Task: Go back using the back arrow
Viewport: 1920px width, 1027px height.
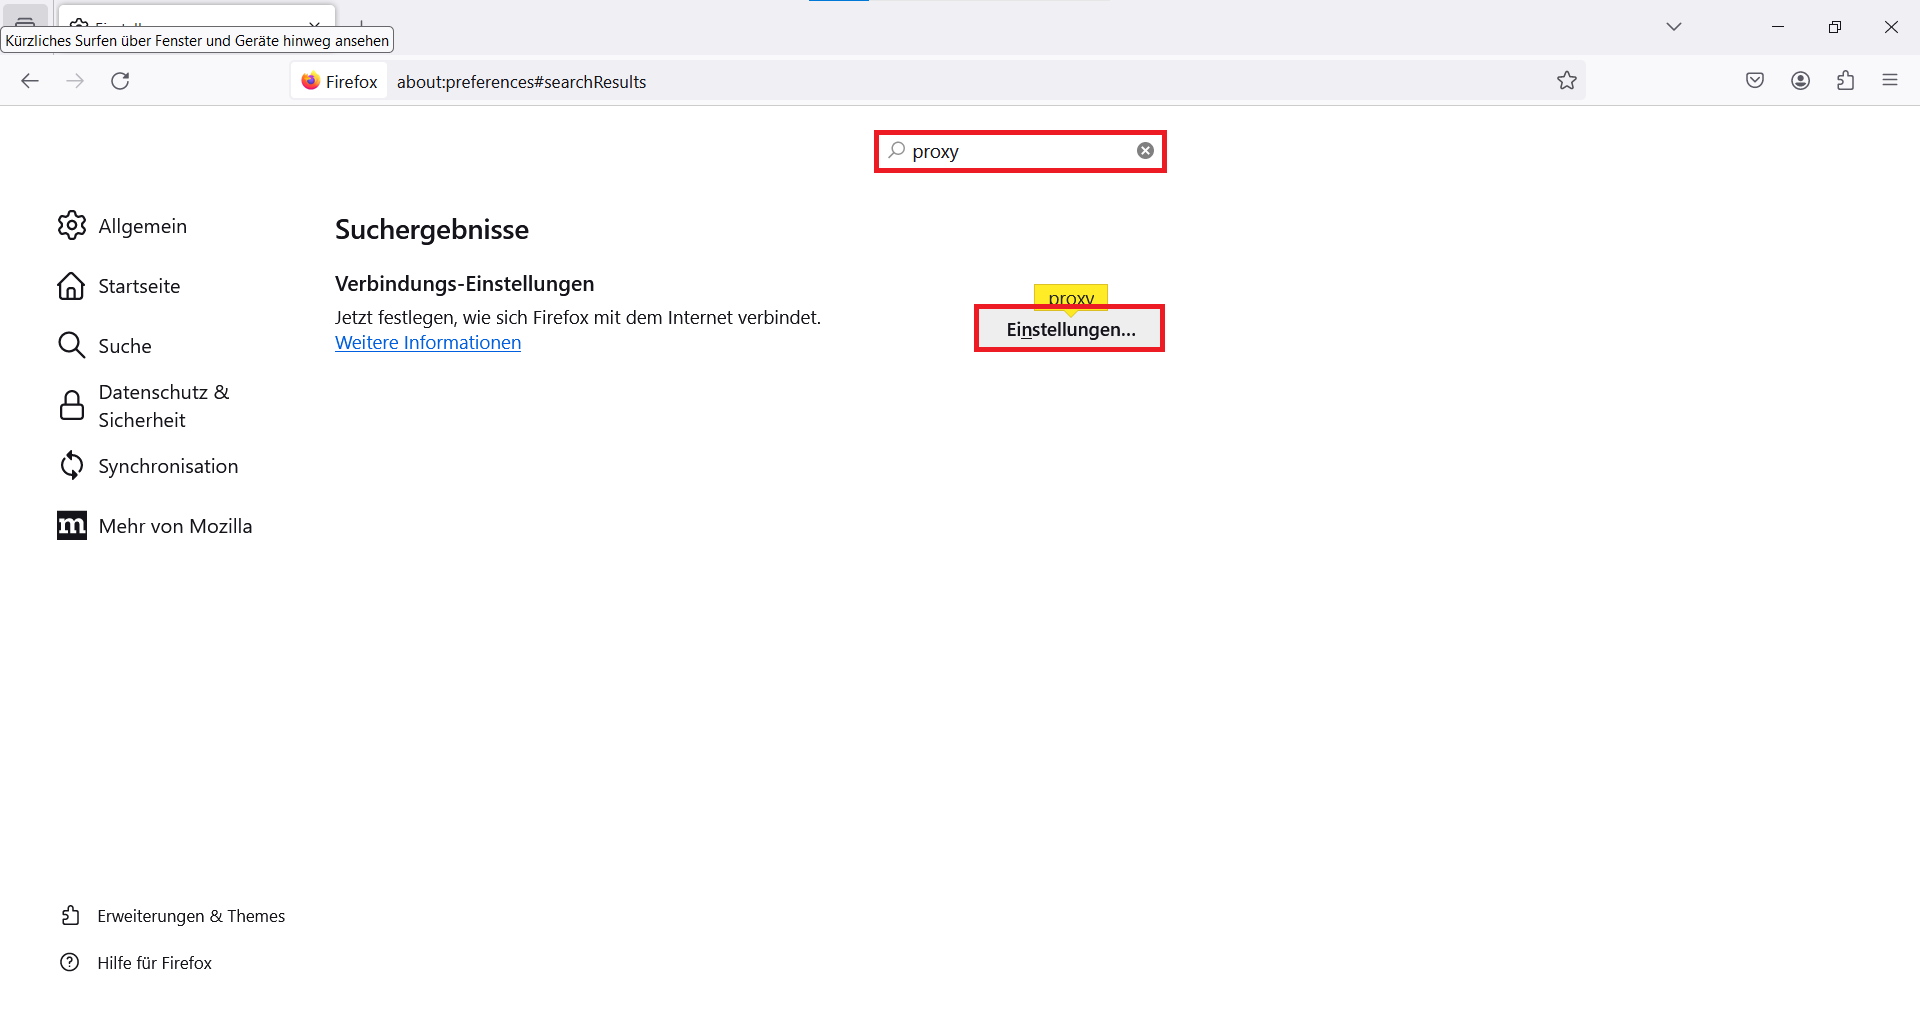Action: tap(30, 81)
